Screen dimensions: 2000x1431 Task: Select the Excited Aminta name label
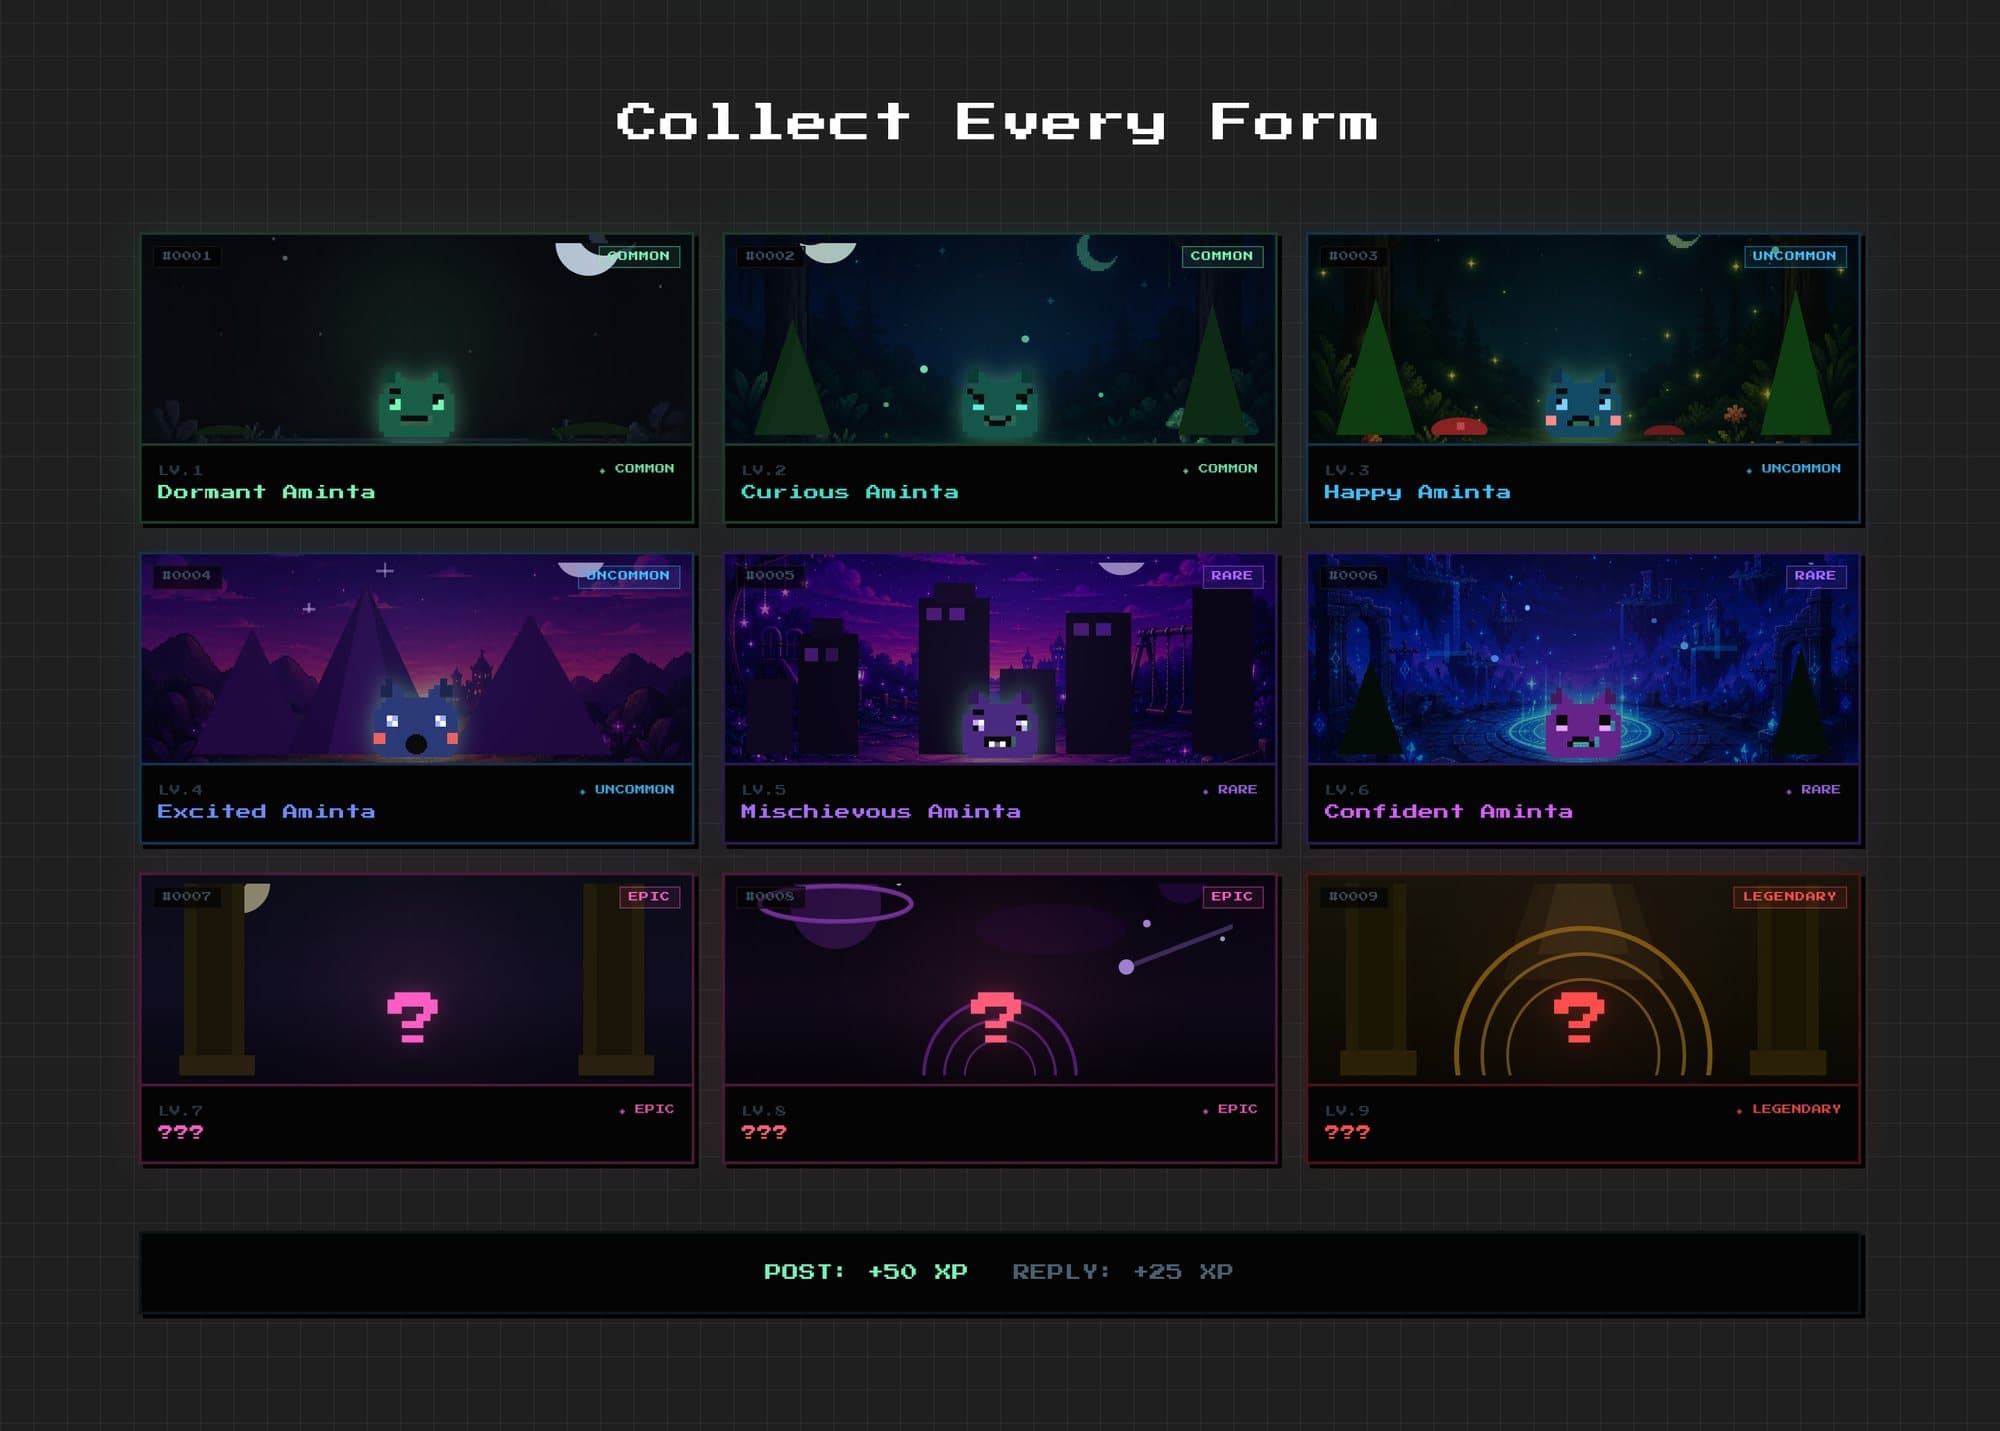(266, 812)
